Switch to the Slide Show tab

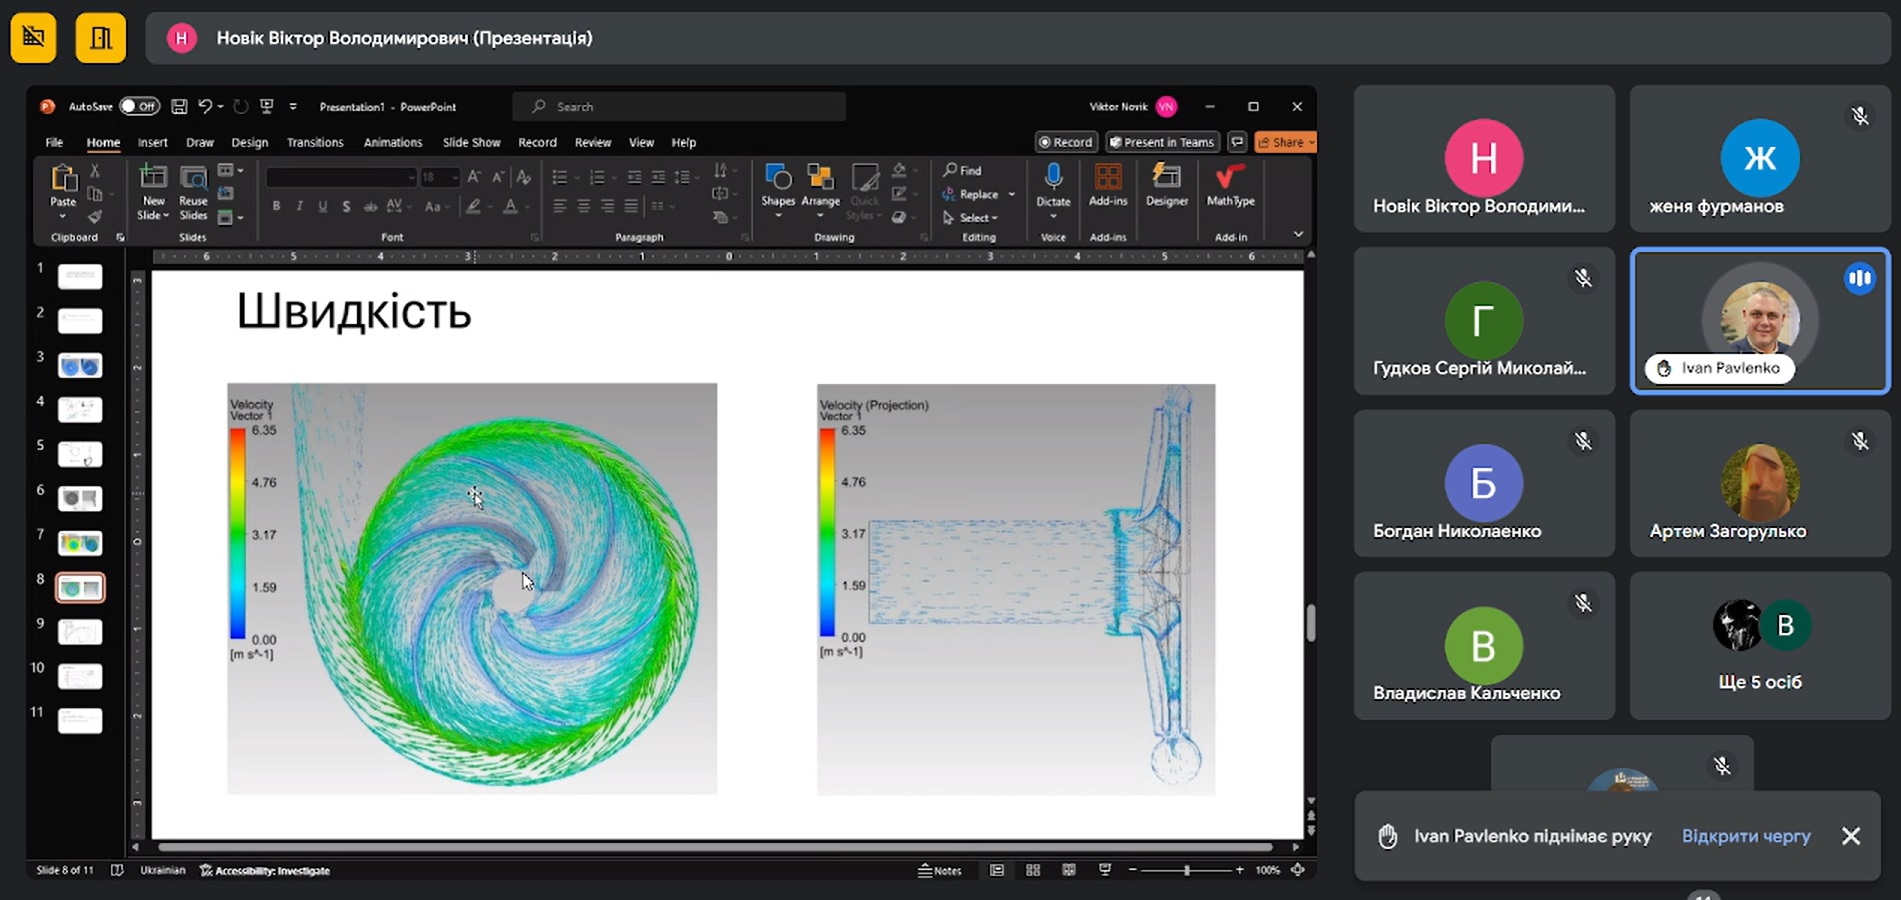[x=471, y=142]
